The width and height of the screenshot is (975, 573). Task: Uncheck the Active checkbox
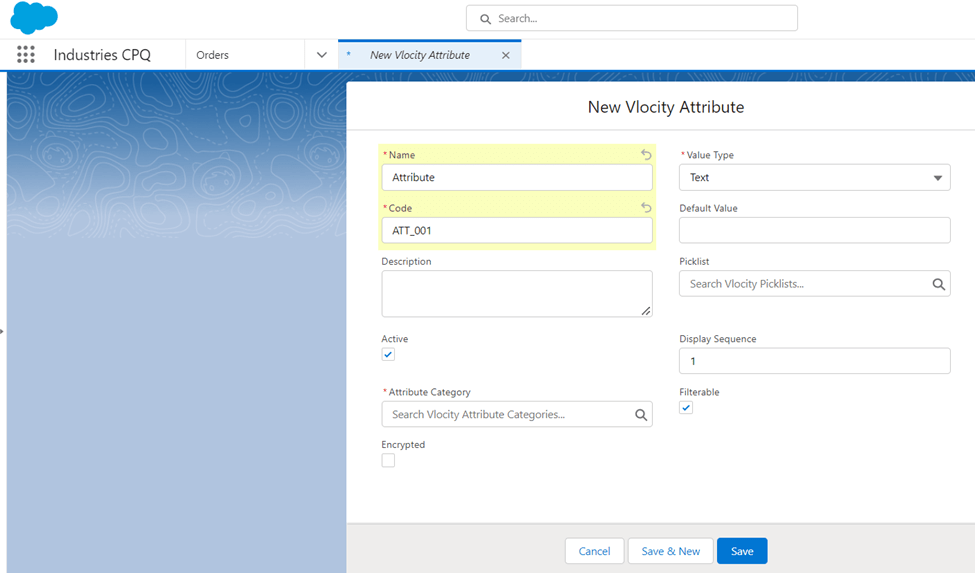[x=388, y=355]
